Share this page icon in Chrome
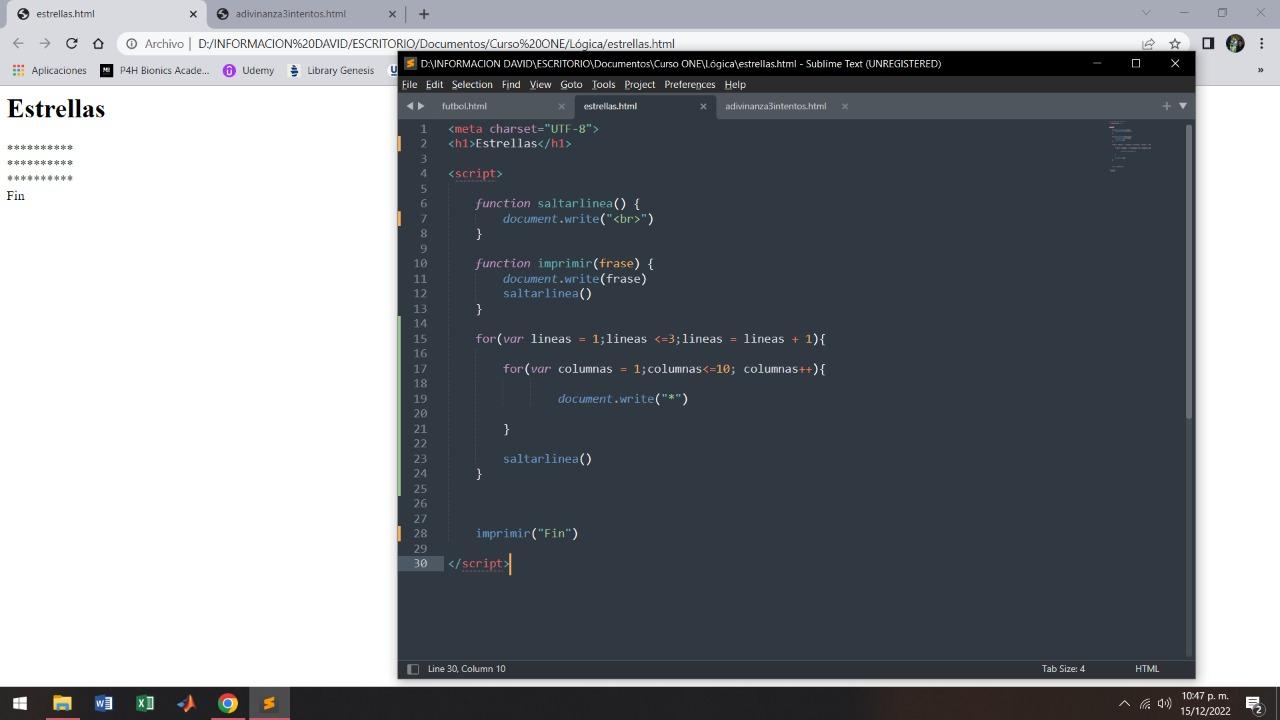This screenshot has height=720, width=1280. click(x=1148, y=44)
